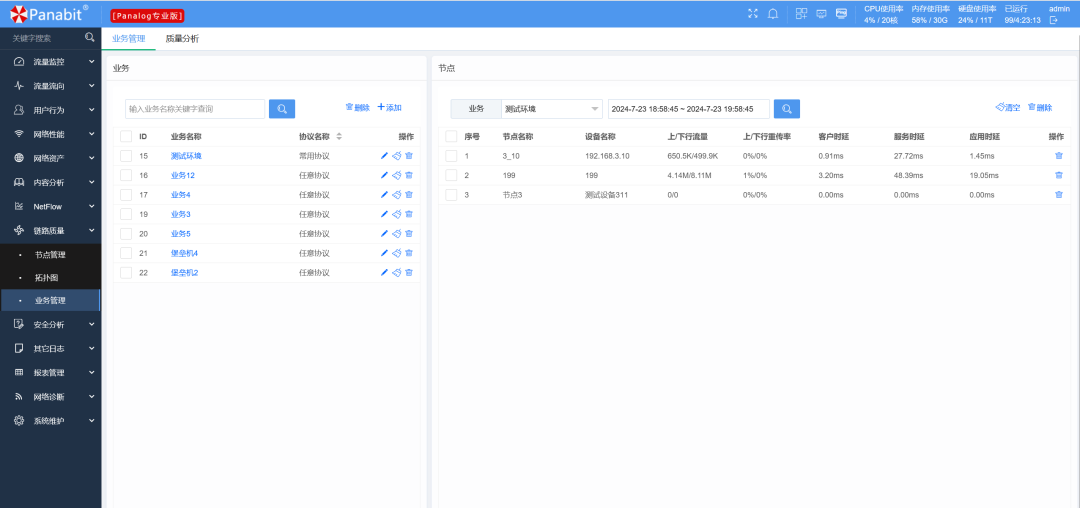Expand 安全分析 sidebar menu
Screen dimensions: 1080x508
[x=50, y=324]
